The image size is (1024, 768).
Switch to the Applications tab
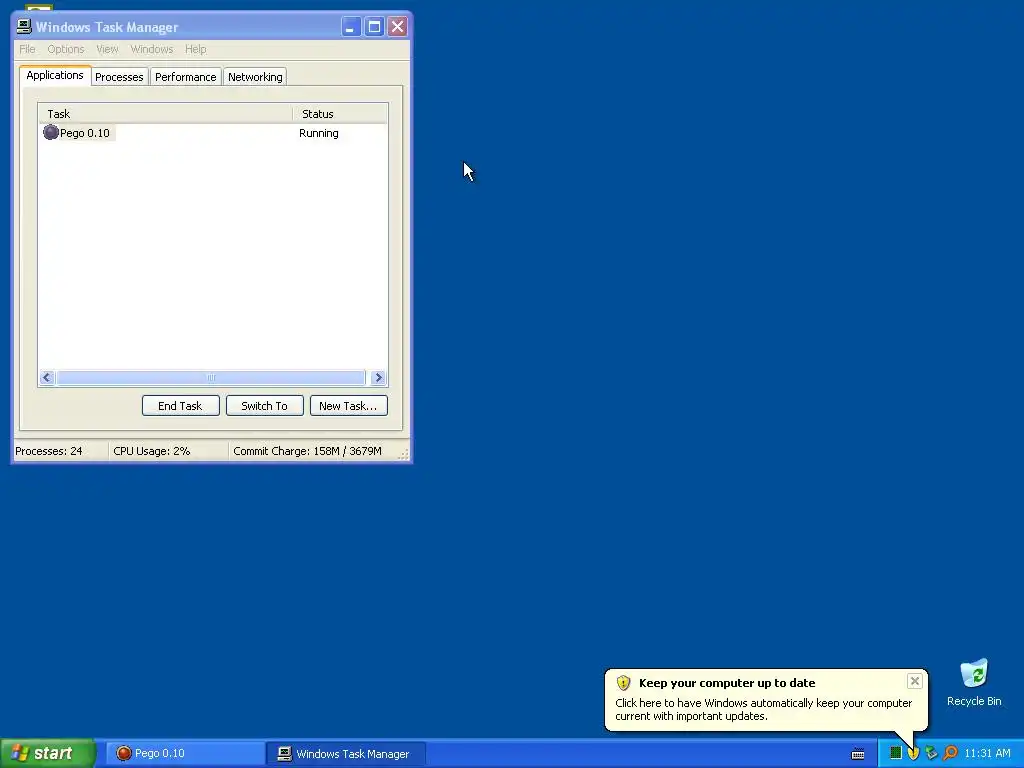pyautogui.click(x=55, y=75)
